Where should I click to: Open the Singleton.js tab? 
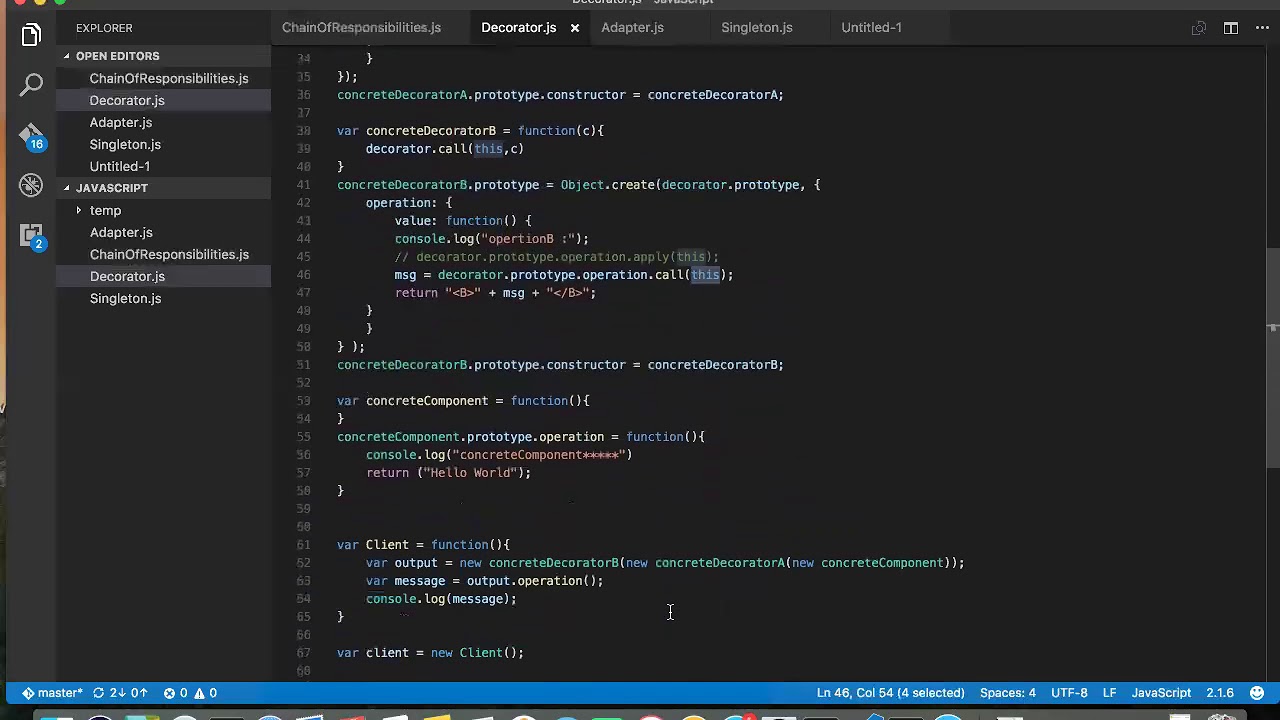click(x=756, y=28)
